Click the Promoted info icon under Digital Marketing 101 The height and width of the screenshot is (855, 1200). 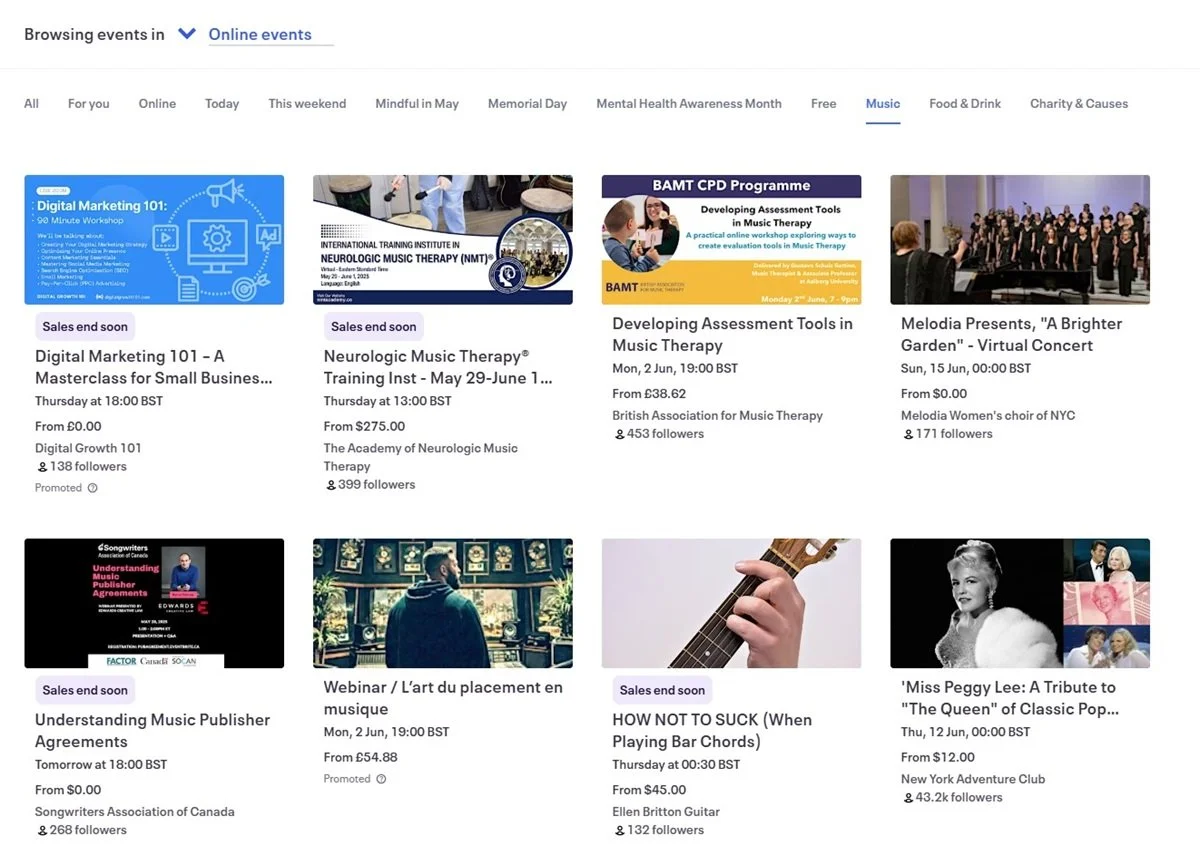tap(91, 487)
